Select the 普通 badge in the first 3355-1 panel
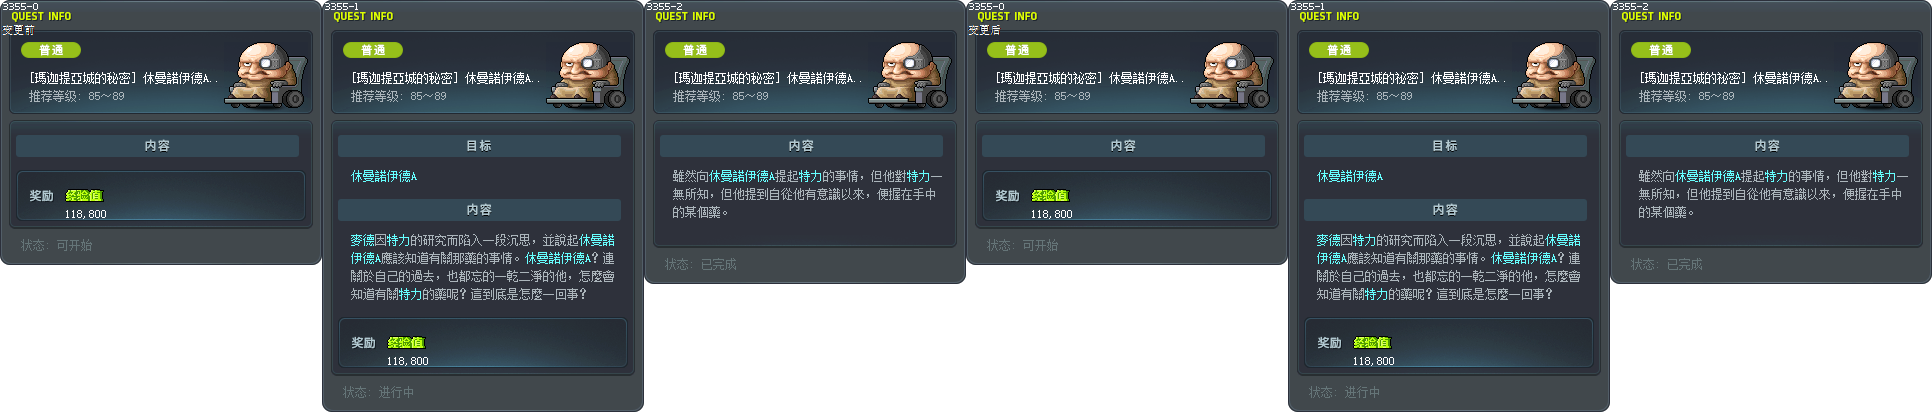The image size is (1932, 412). [x=372, y=50]
